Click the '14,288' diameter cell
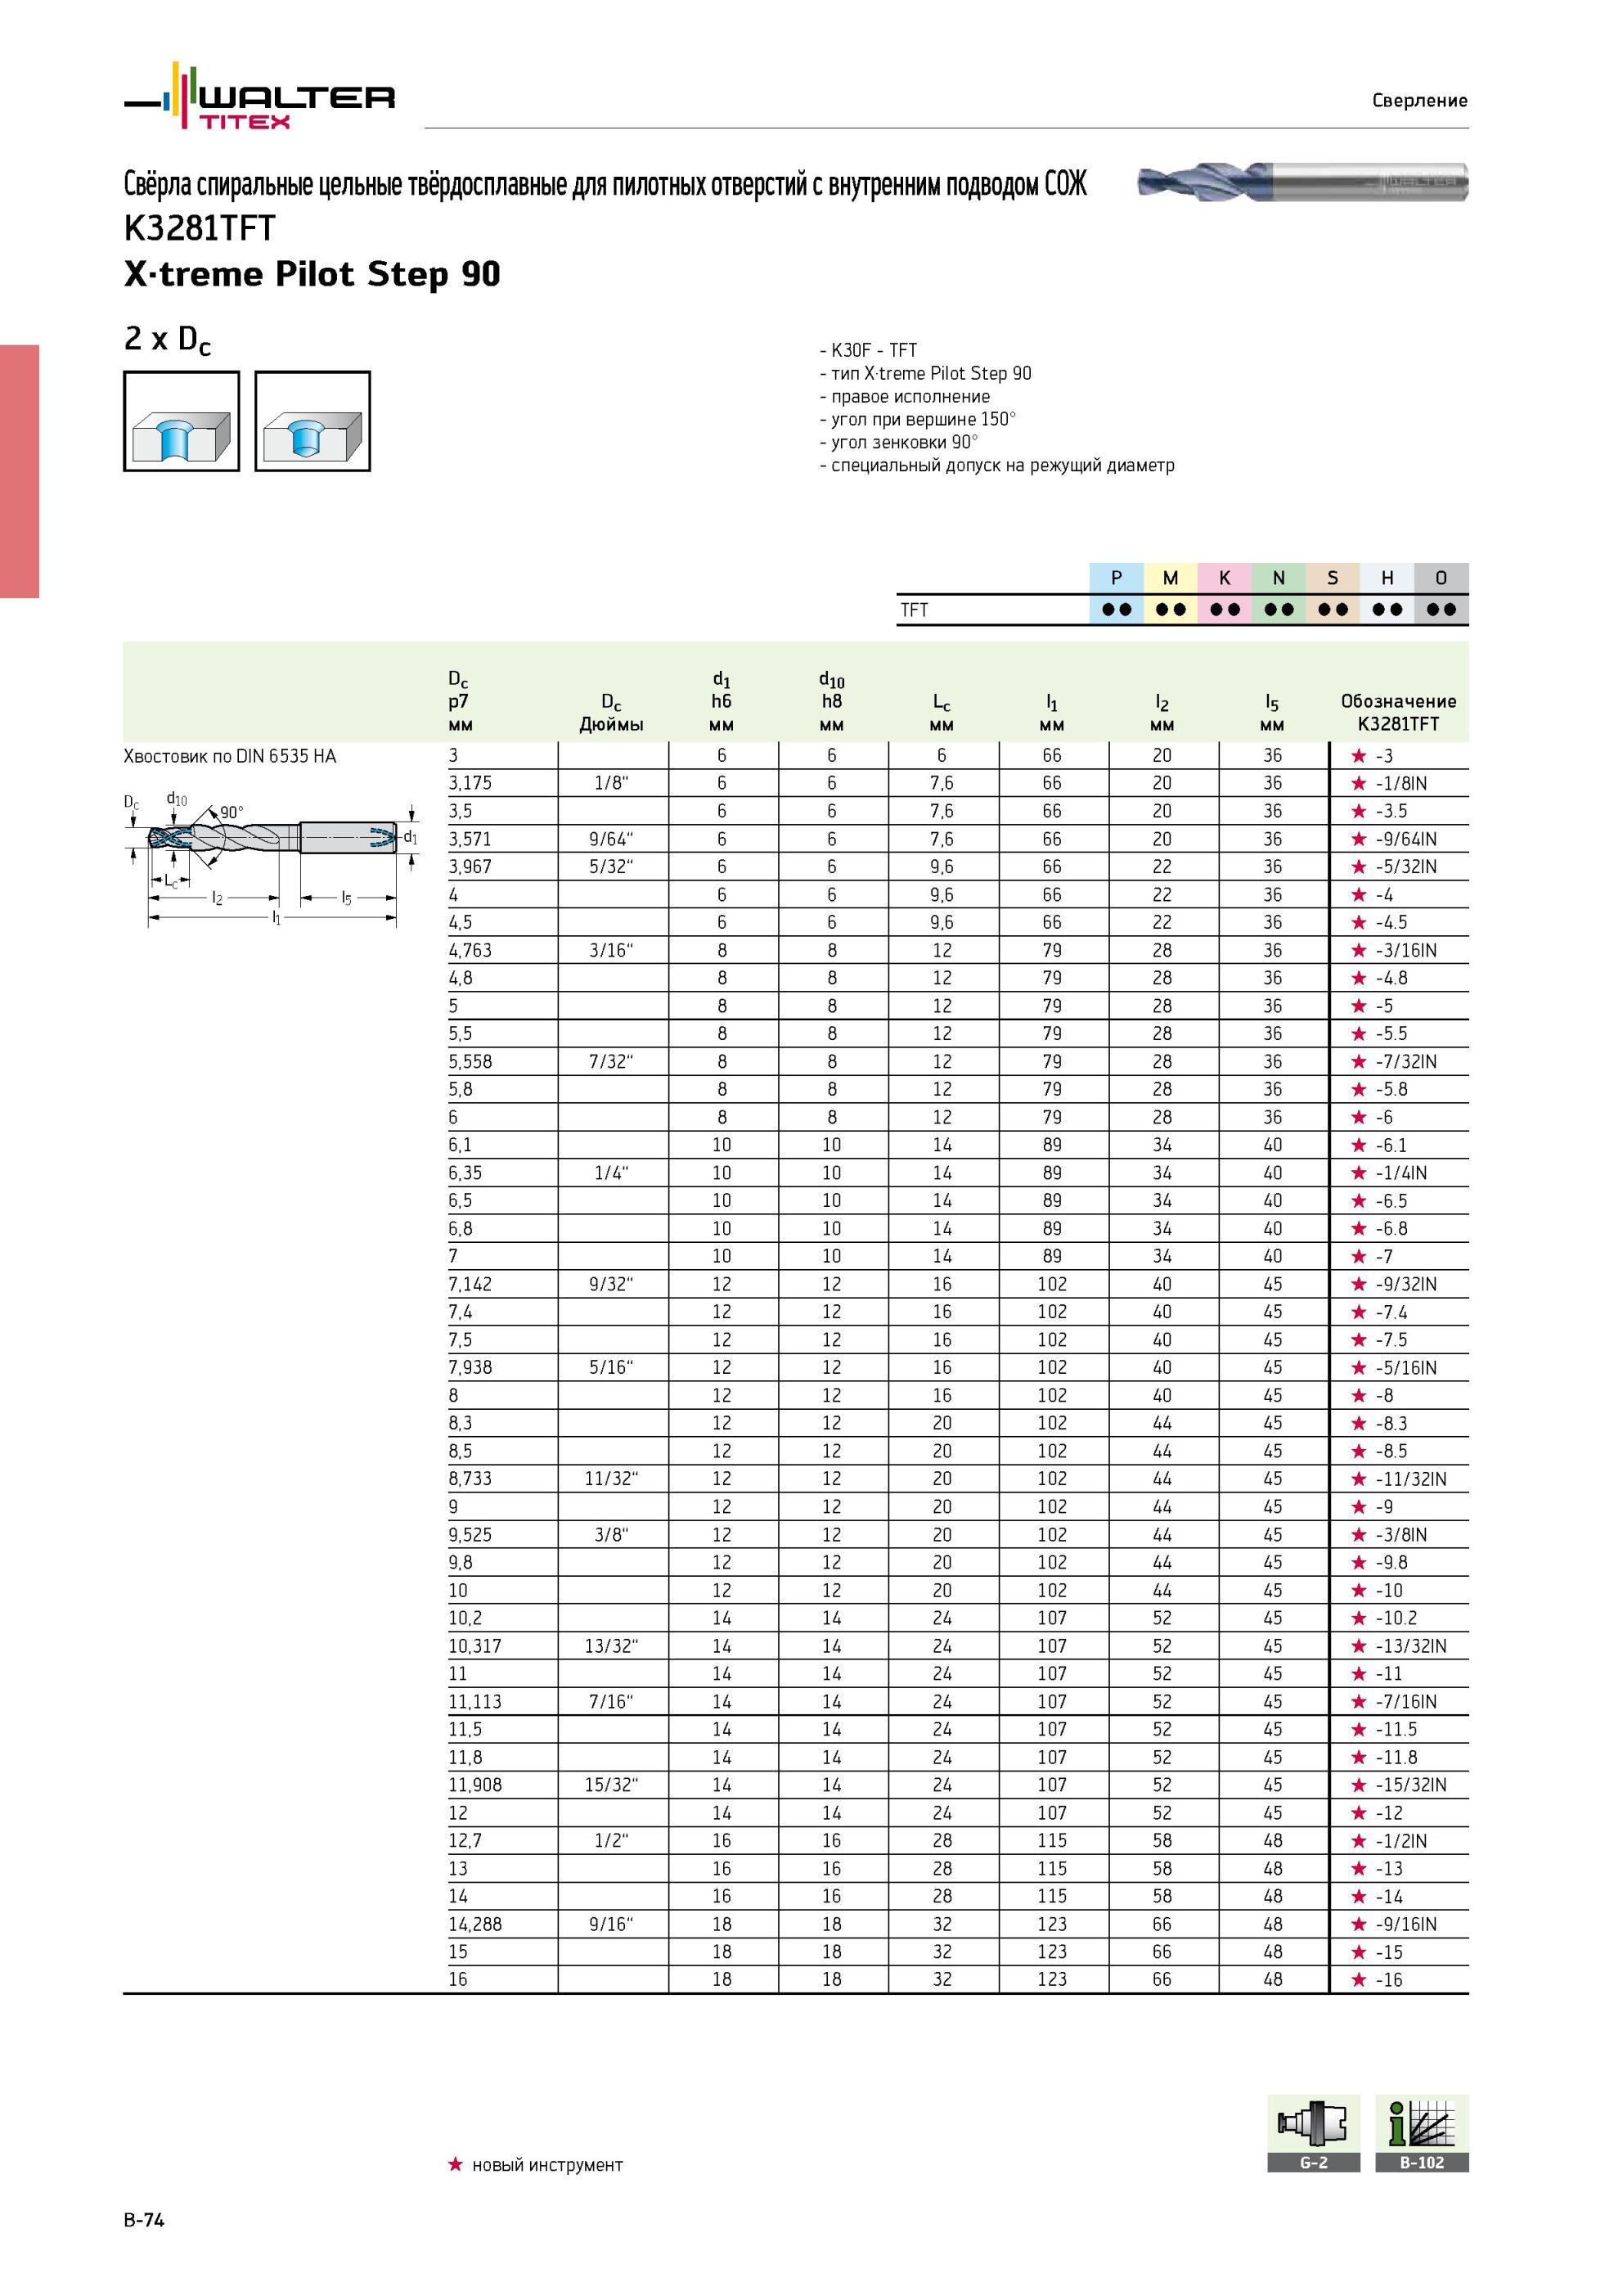This screenshot has height=2296, width=1623. pyautogui.click(x=475, y=1924)
